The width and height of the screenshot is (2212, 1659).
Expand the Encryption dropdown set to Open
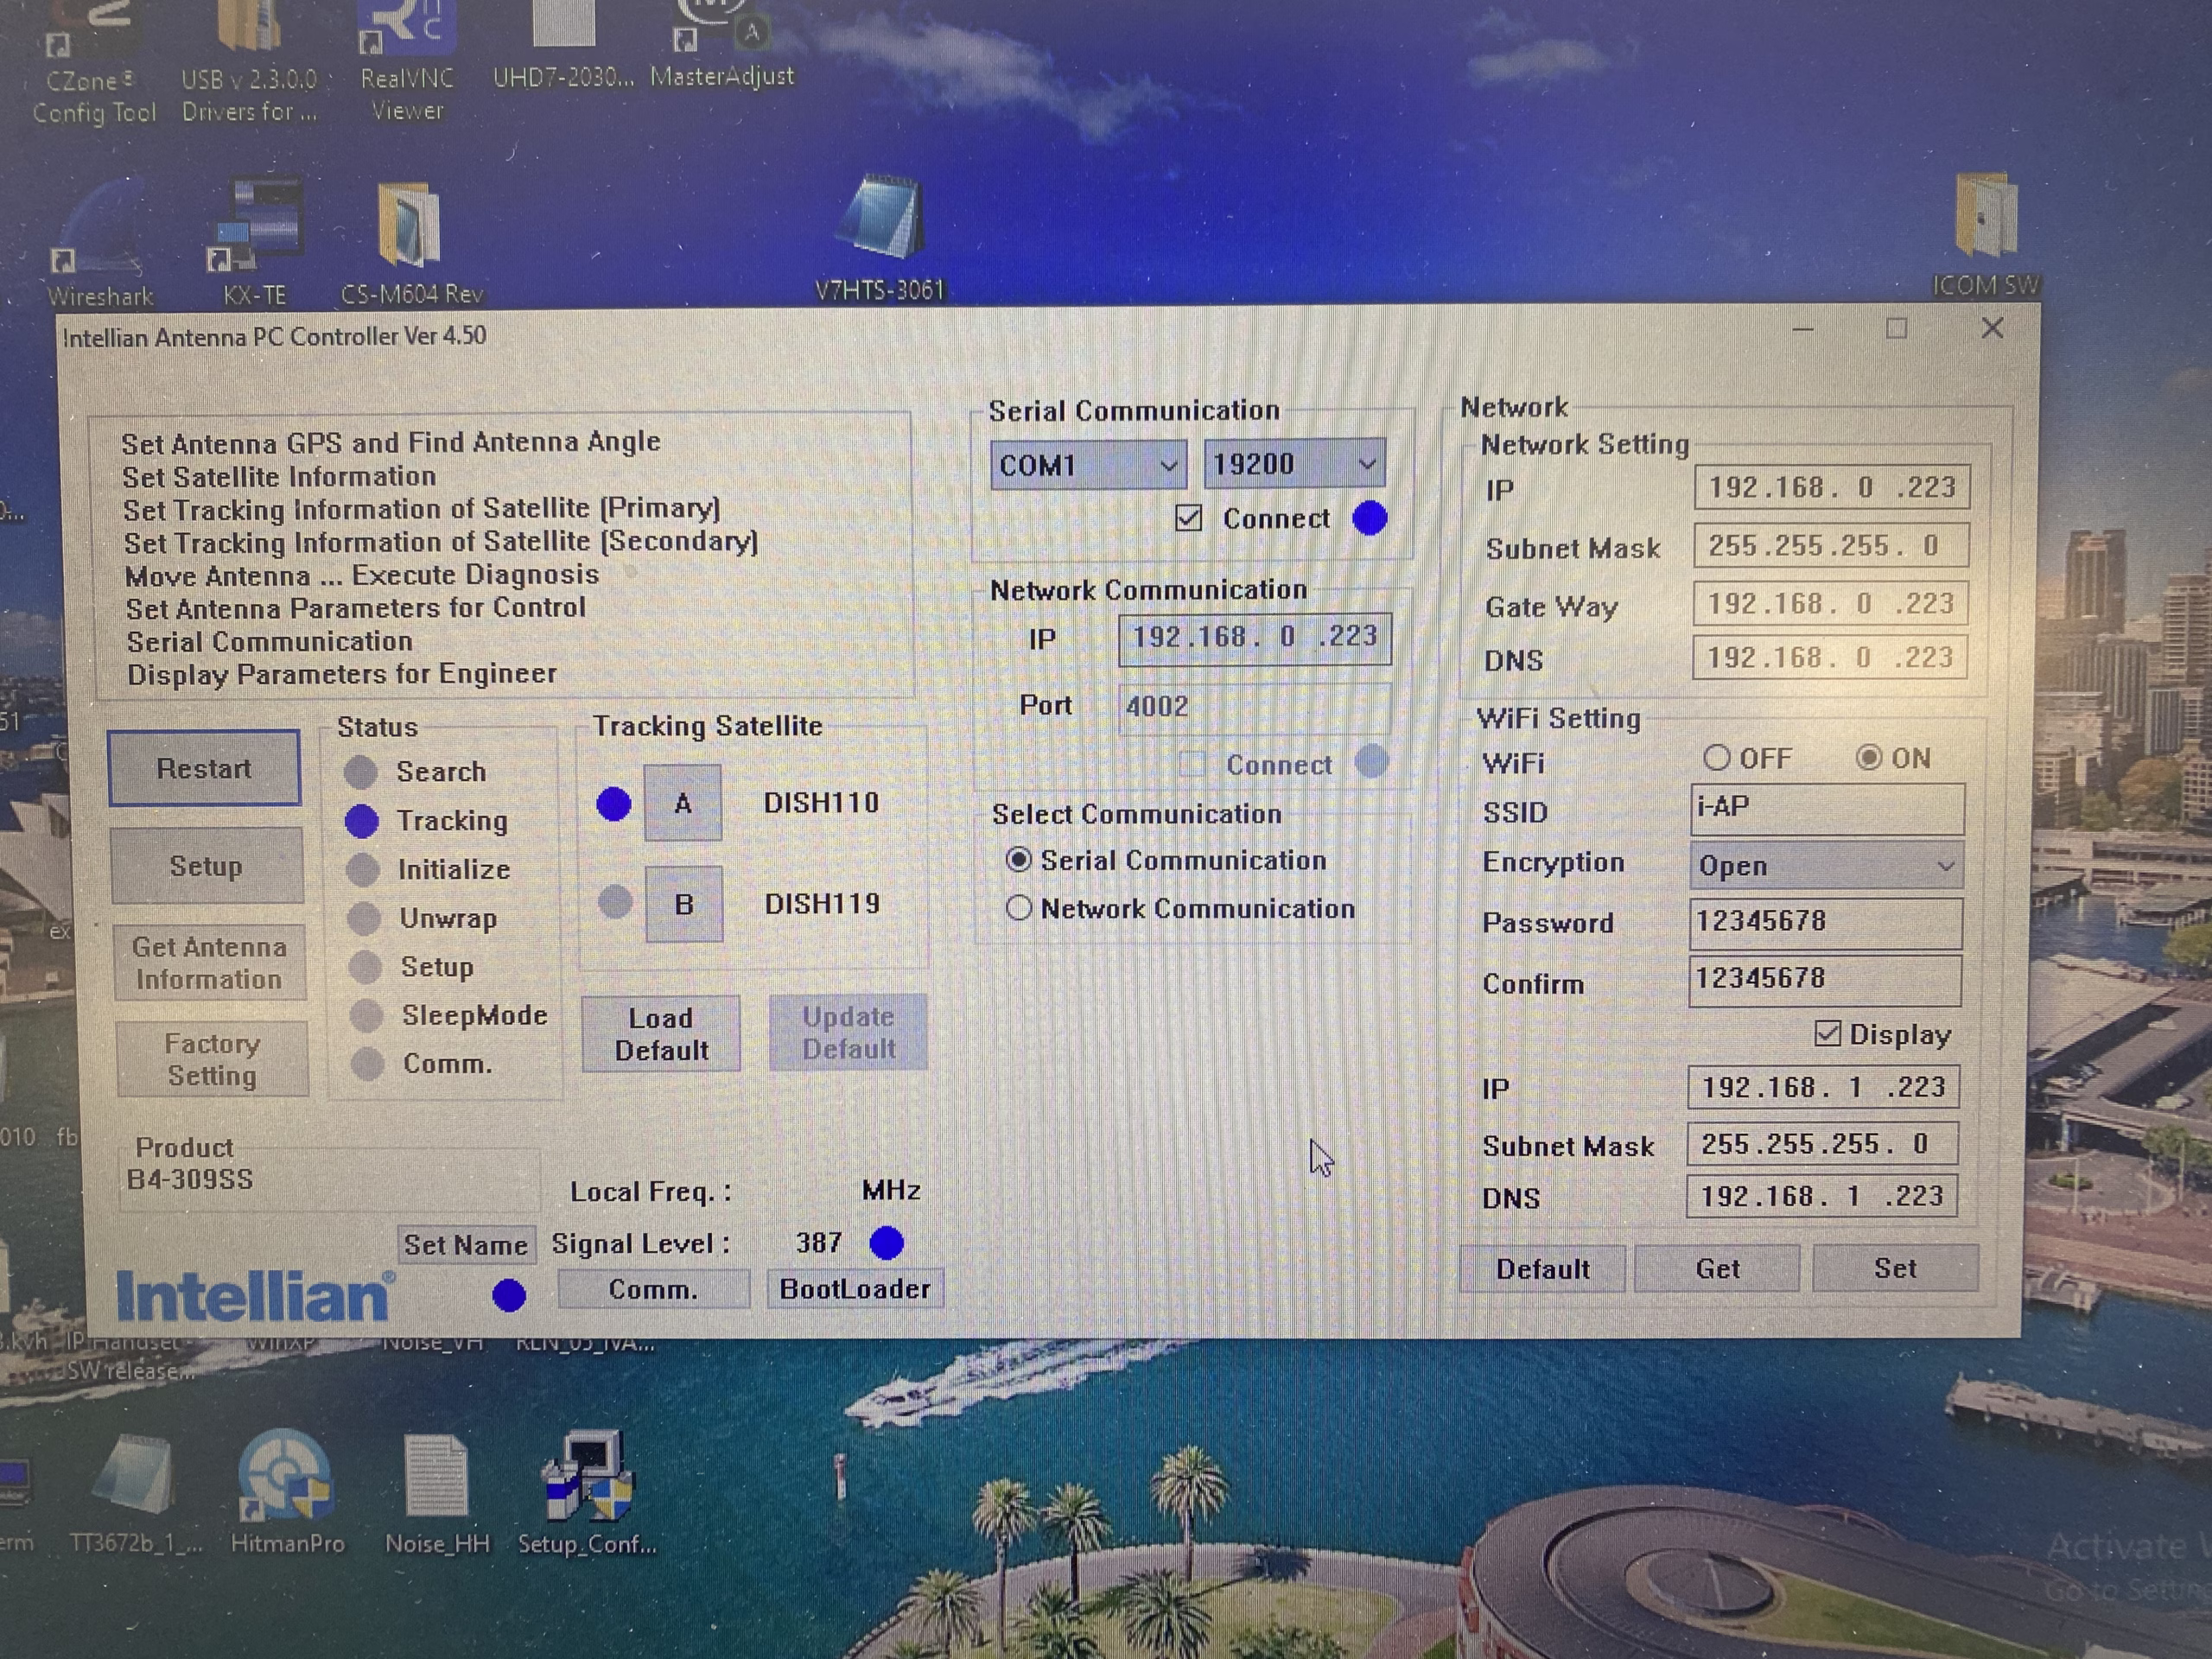click(x=1826, y=866)
